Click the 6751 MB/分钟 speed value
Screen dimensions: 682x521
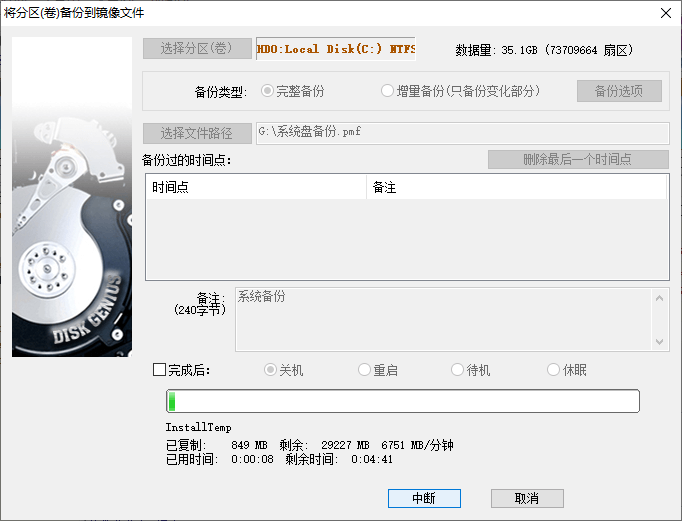[x=417, y=445]
